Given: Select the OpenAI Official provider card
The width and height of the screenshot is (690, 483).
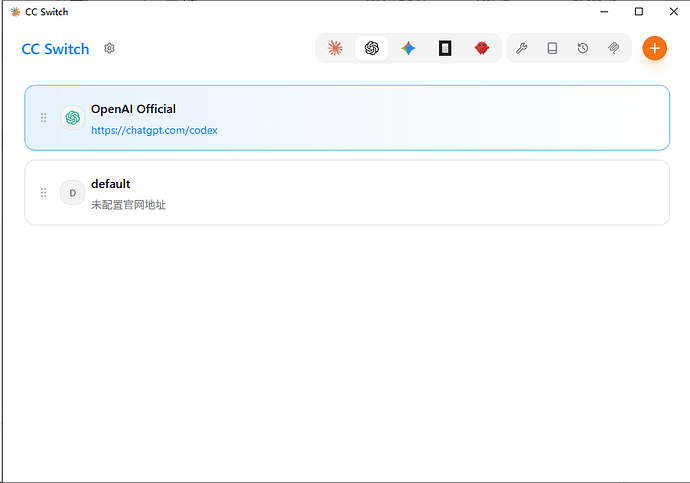Looking at the screenshot, I should pos(347,118).
